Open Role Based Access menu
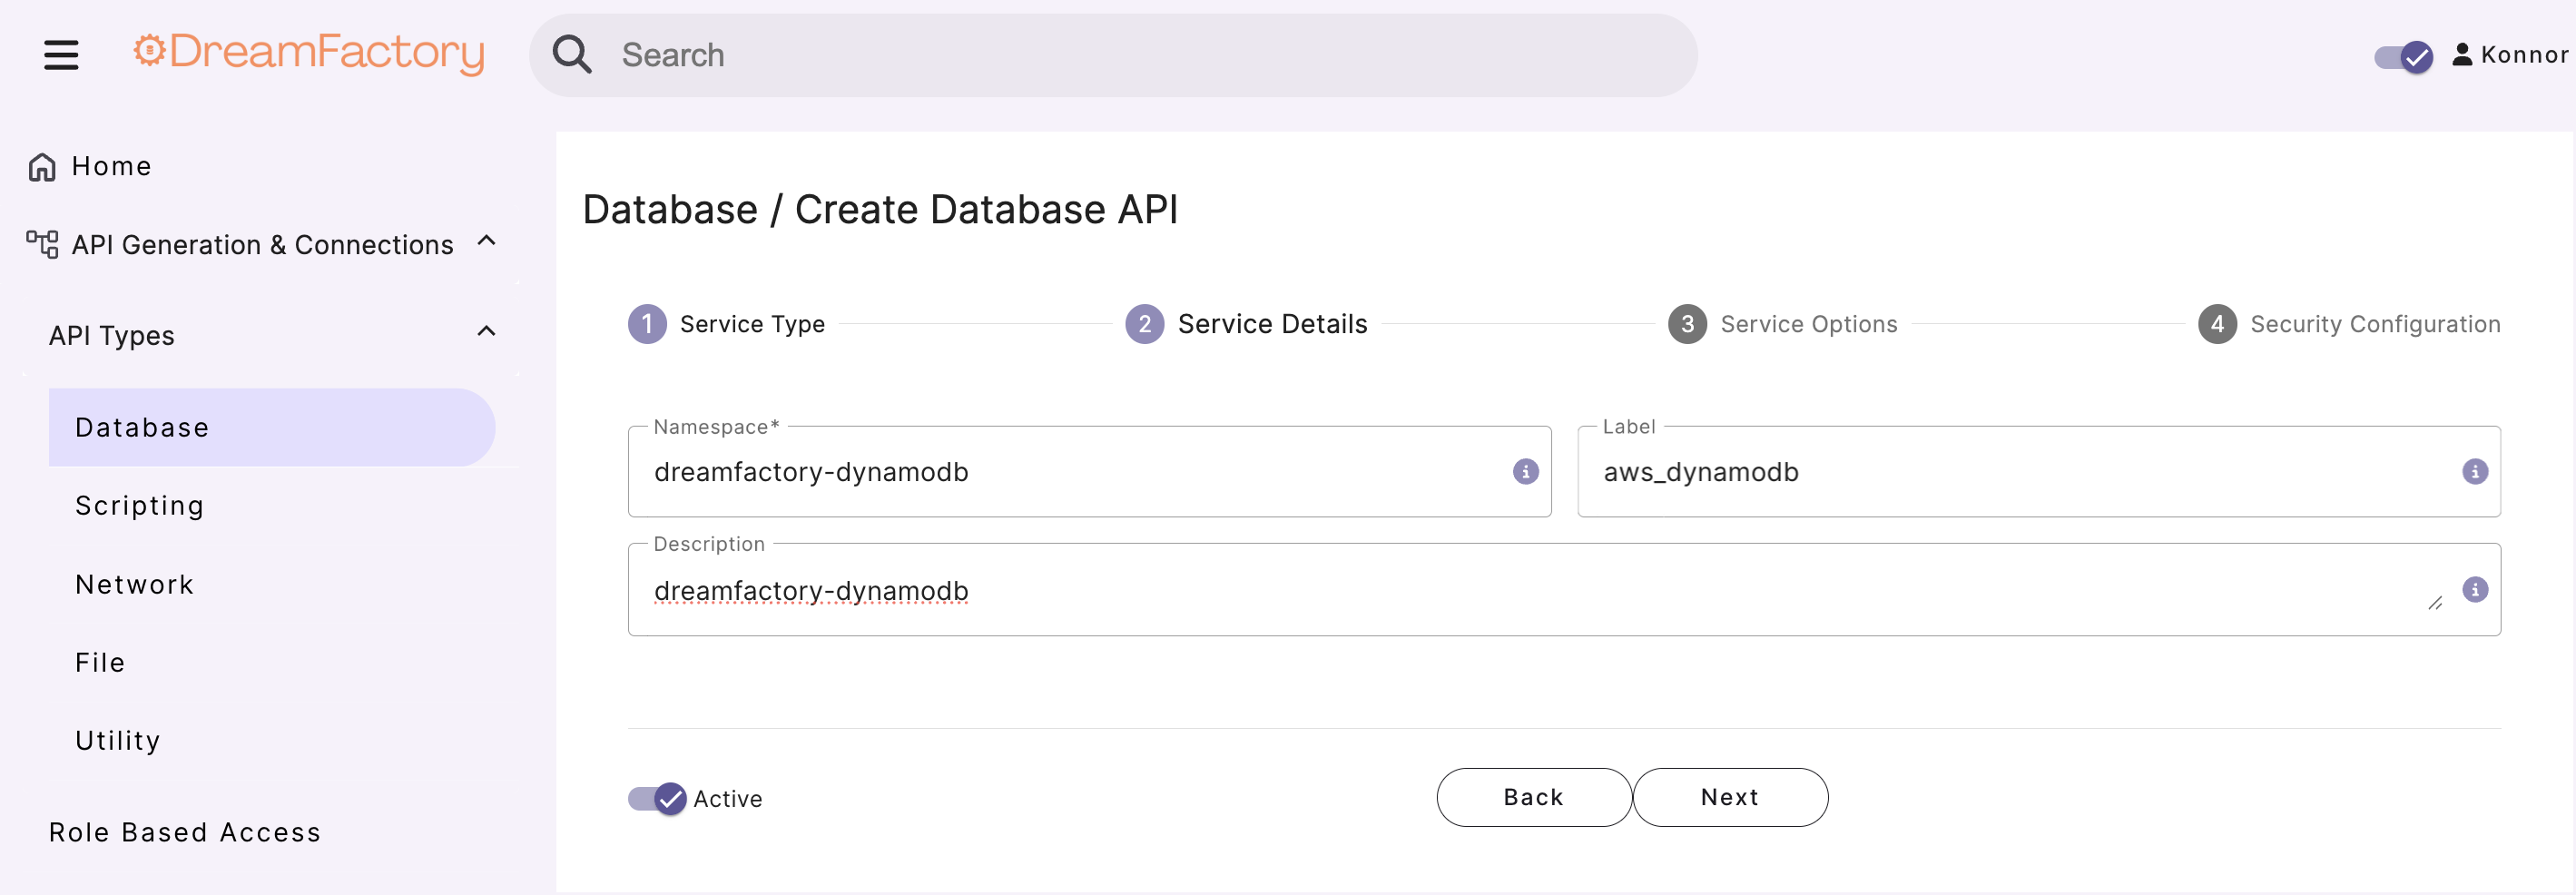 coord(185,832)
